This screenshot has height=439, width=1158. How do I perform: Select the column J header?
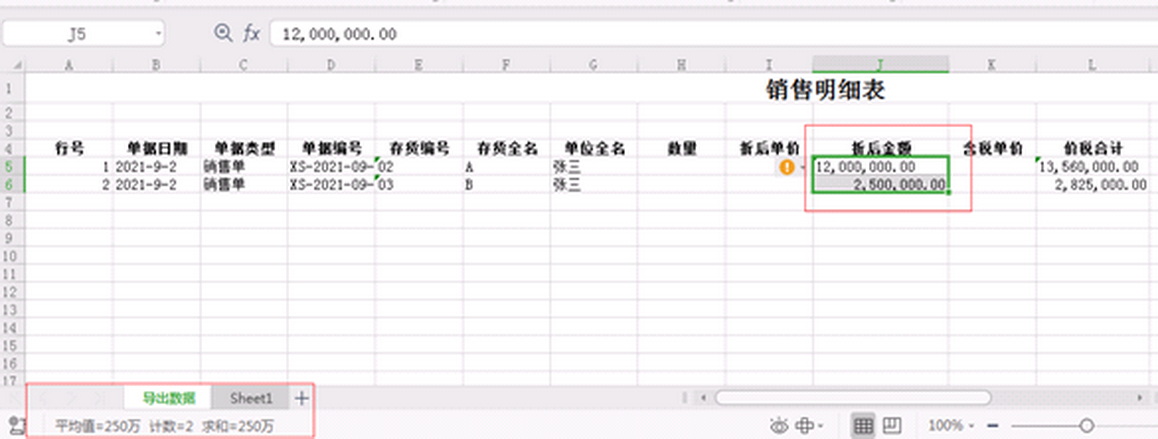tap(880, 65)
